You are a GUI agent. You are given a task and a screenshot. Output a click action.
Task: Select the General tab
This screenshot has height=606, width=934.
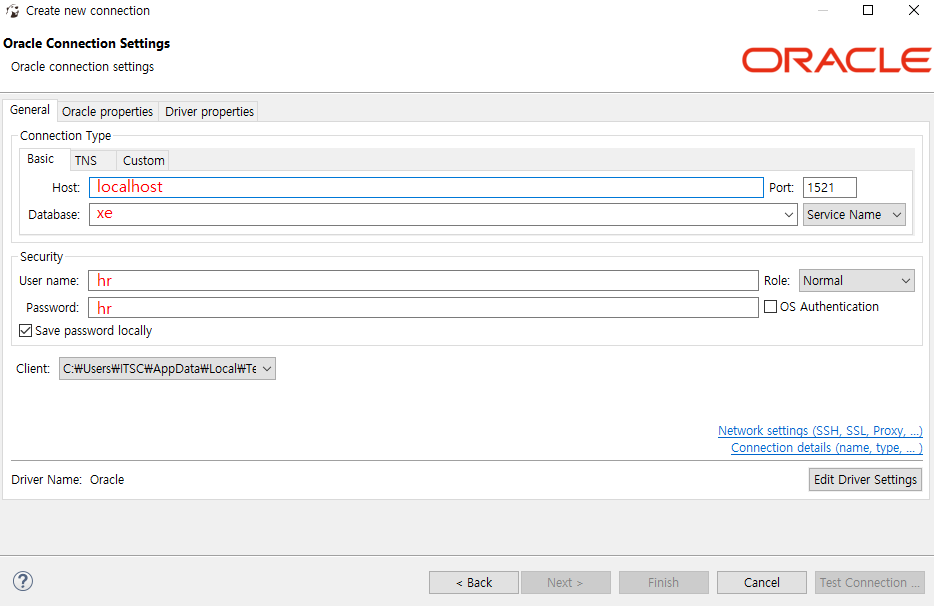click(30, 110)
